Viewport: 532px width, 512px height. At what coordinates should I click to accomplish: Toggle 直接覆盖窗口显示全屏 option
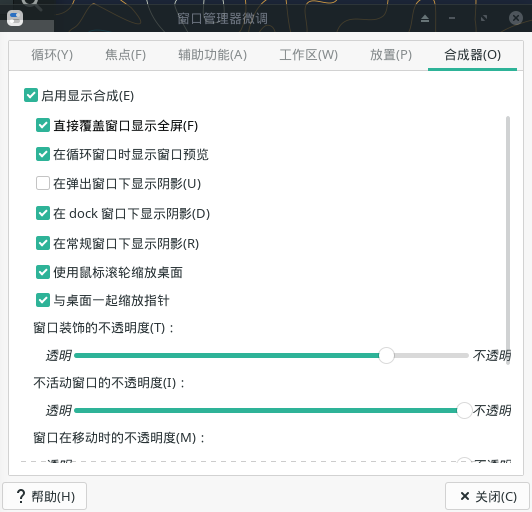point(43,125)
